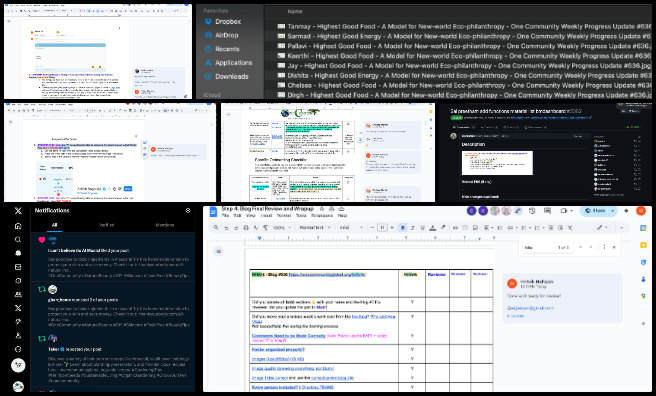Open the editing mode pencil dropdown
This screenshot has width=656, height=396.
pos(602,227)
